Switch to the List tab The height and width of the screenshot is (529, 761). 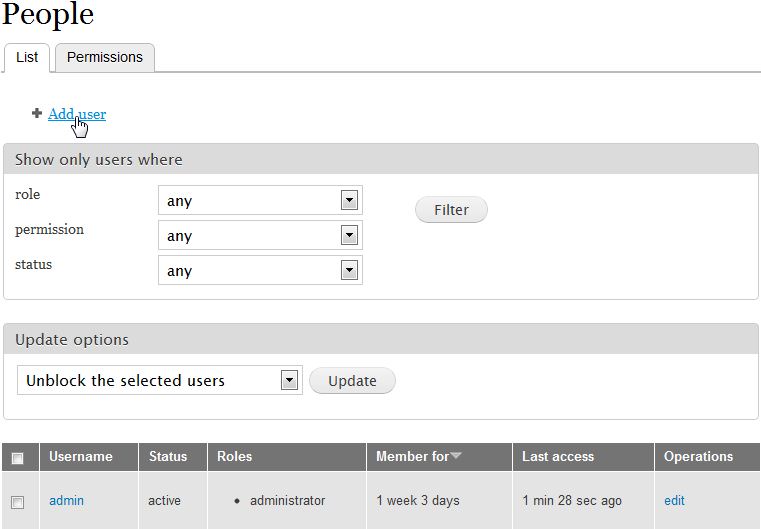(x=27, y=57)
